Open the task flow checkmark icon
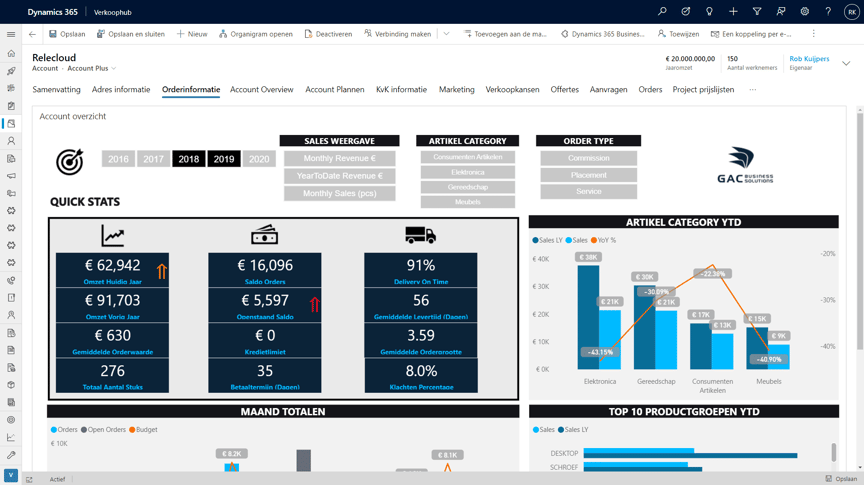The height and width of the screenshot is (485, 864). (x=685, y=12)
